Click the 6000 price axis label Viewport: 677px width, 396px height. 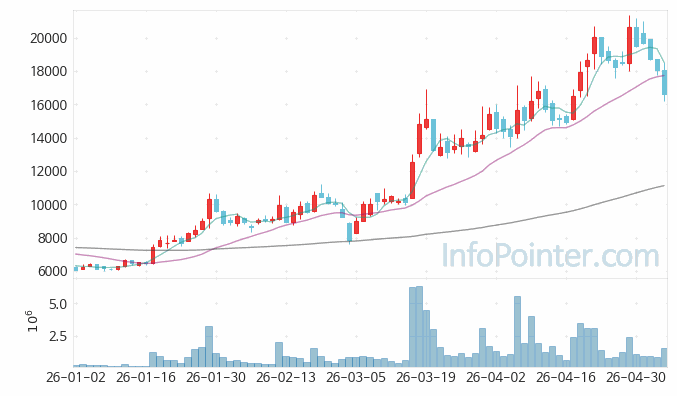click(x=52, y=271)
